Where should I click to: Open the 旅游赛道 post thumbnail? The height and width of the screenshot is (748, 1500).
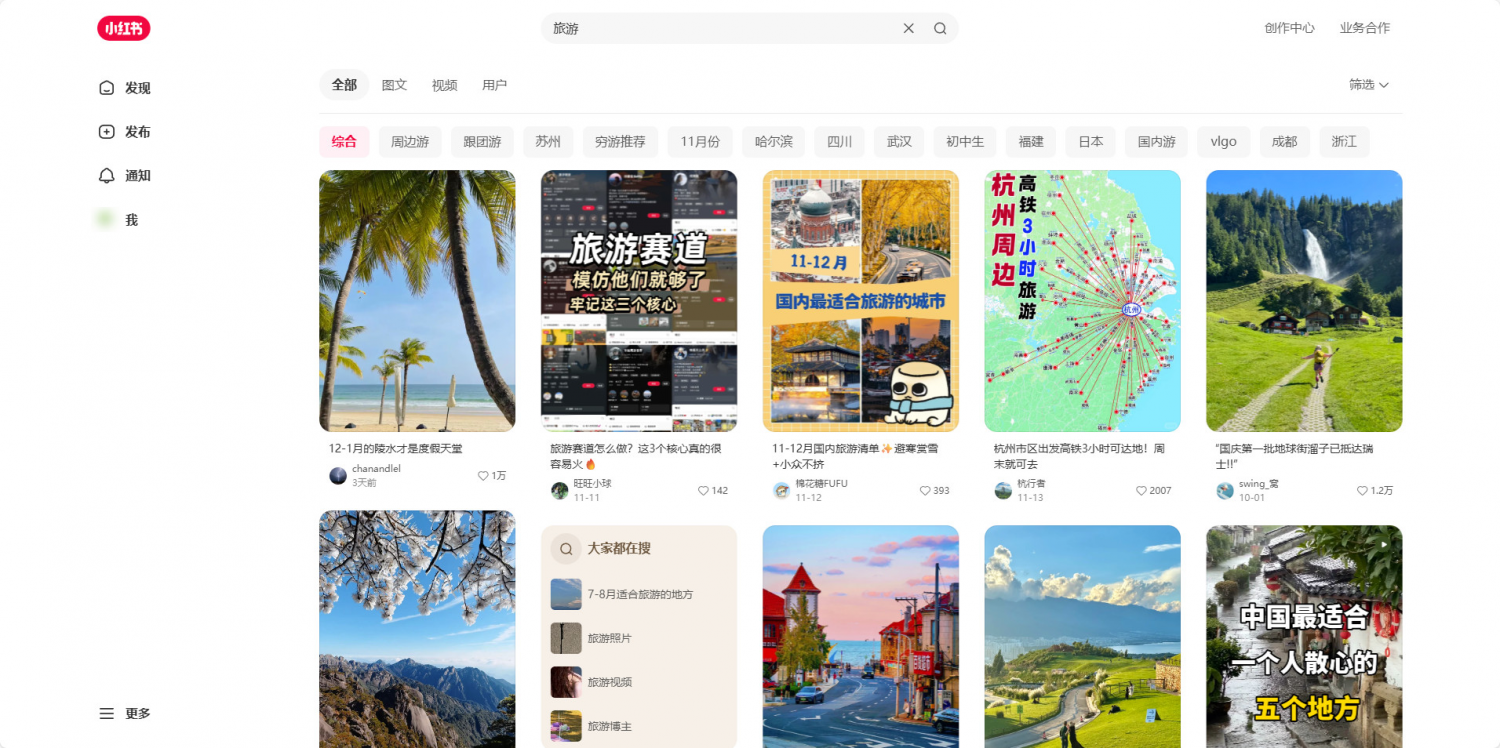[x=639, y=300]
